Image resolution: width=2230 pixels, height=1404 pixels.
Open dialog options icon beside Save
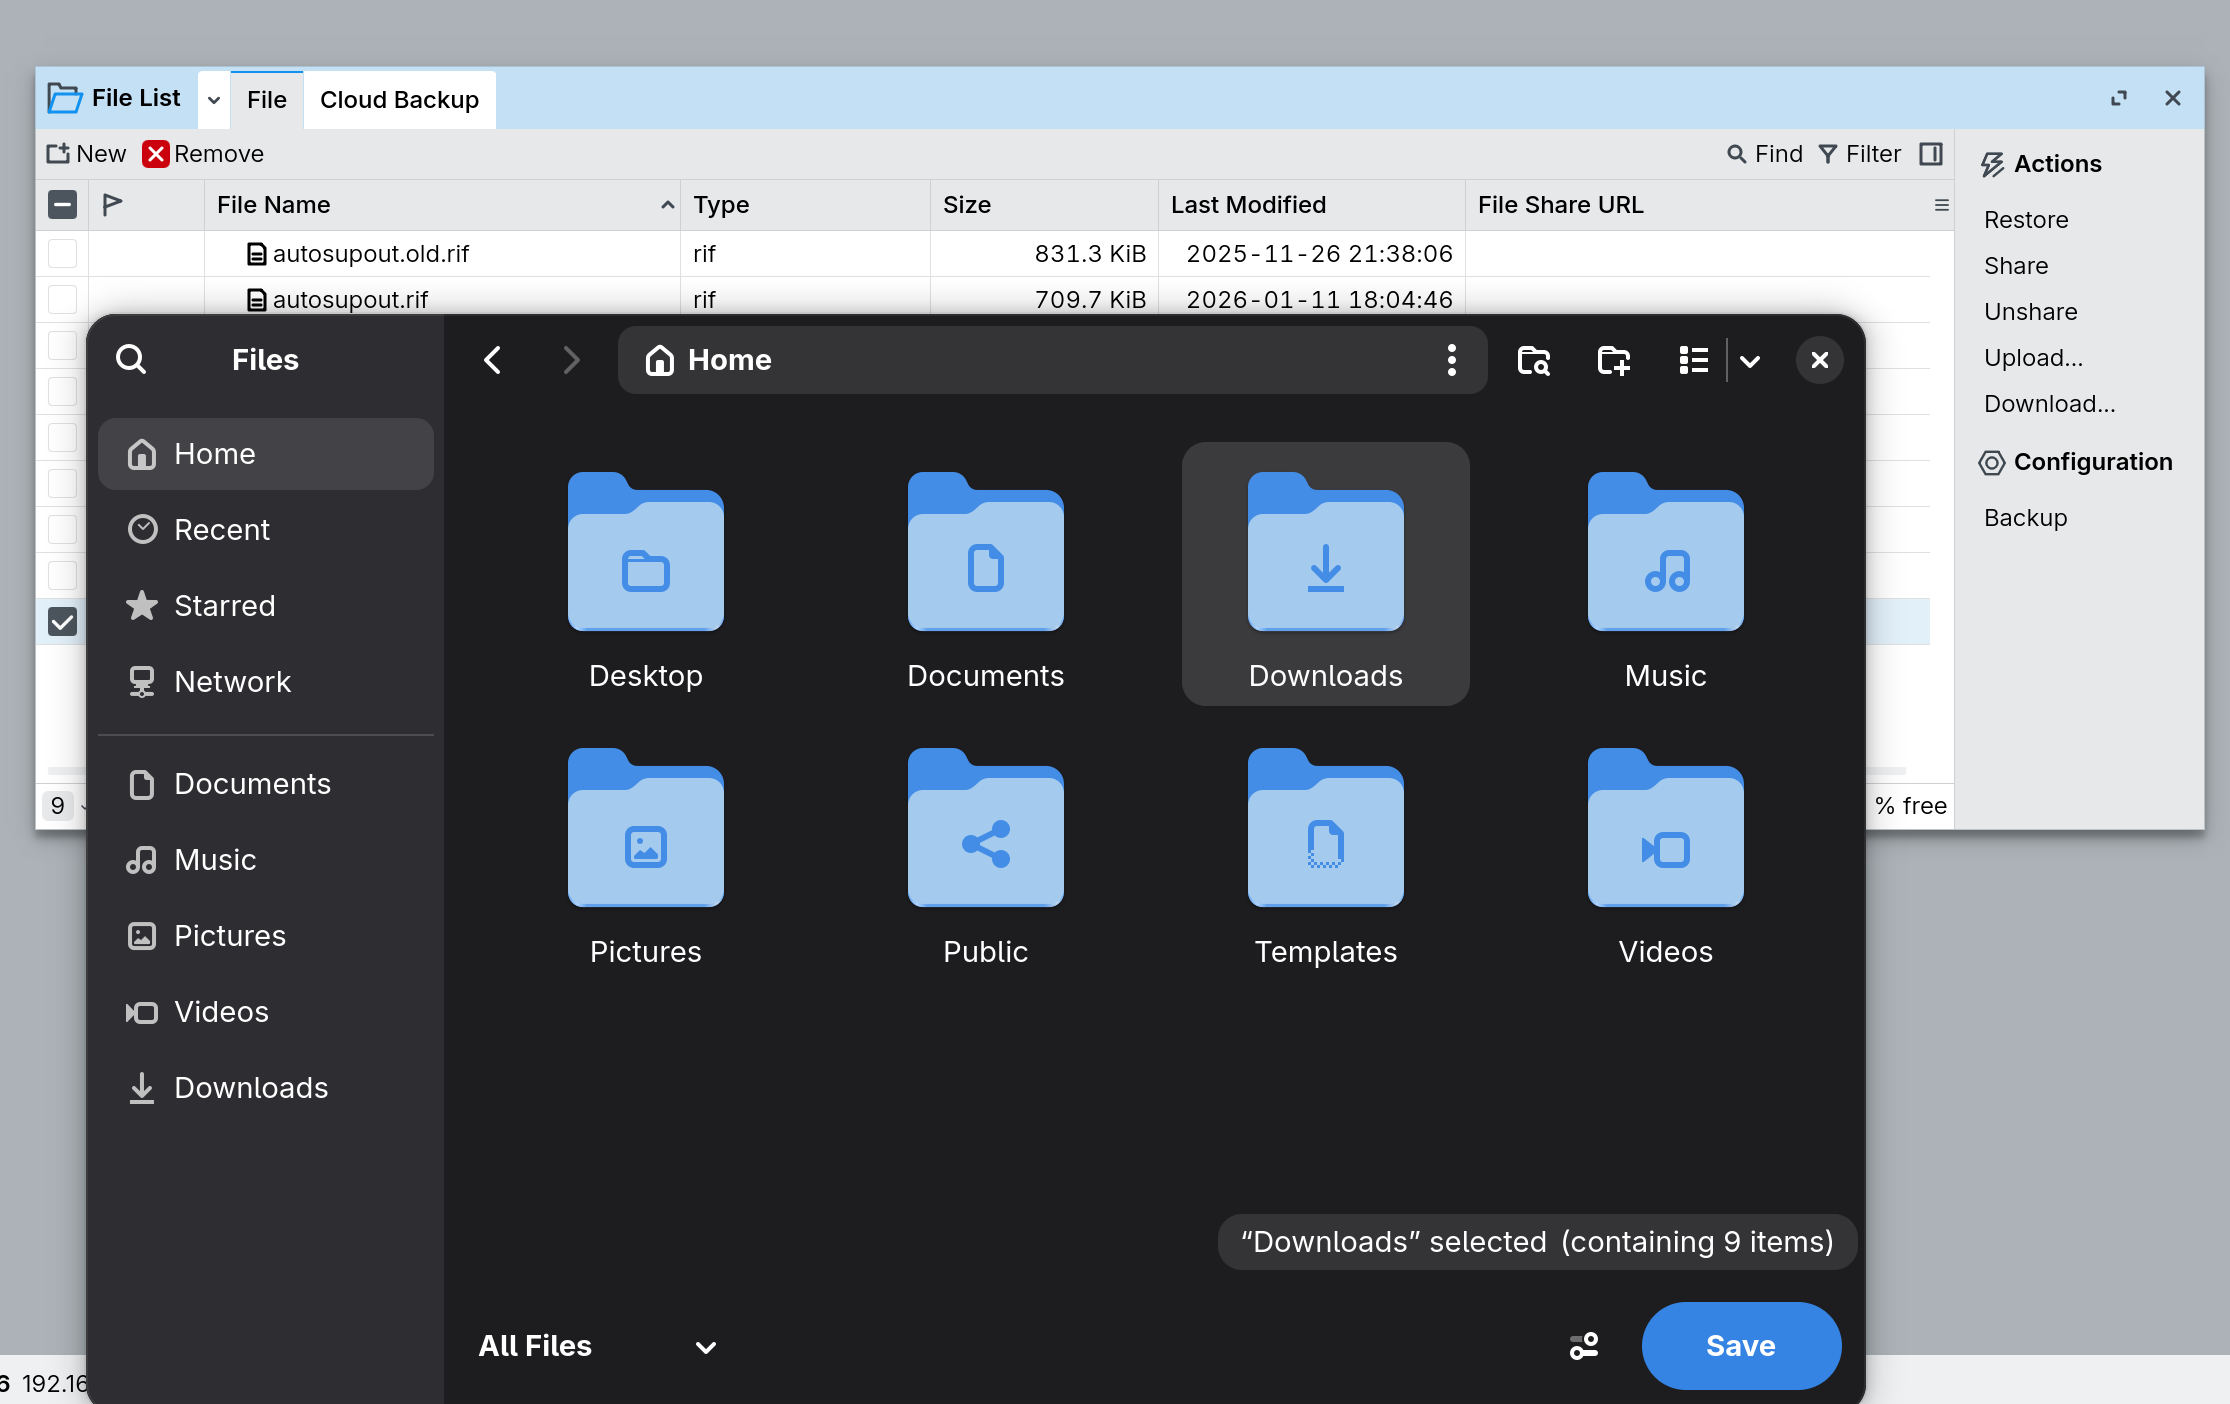pos(1584,1346)
